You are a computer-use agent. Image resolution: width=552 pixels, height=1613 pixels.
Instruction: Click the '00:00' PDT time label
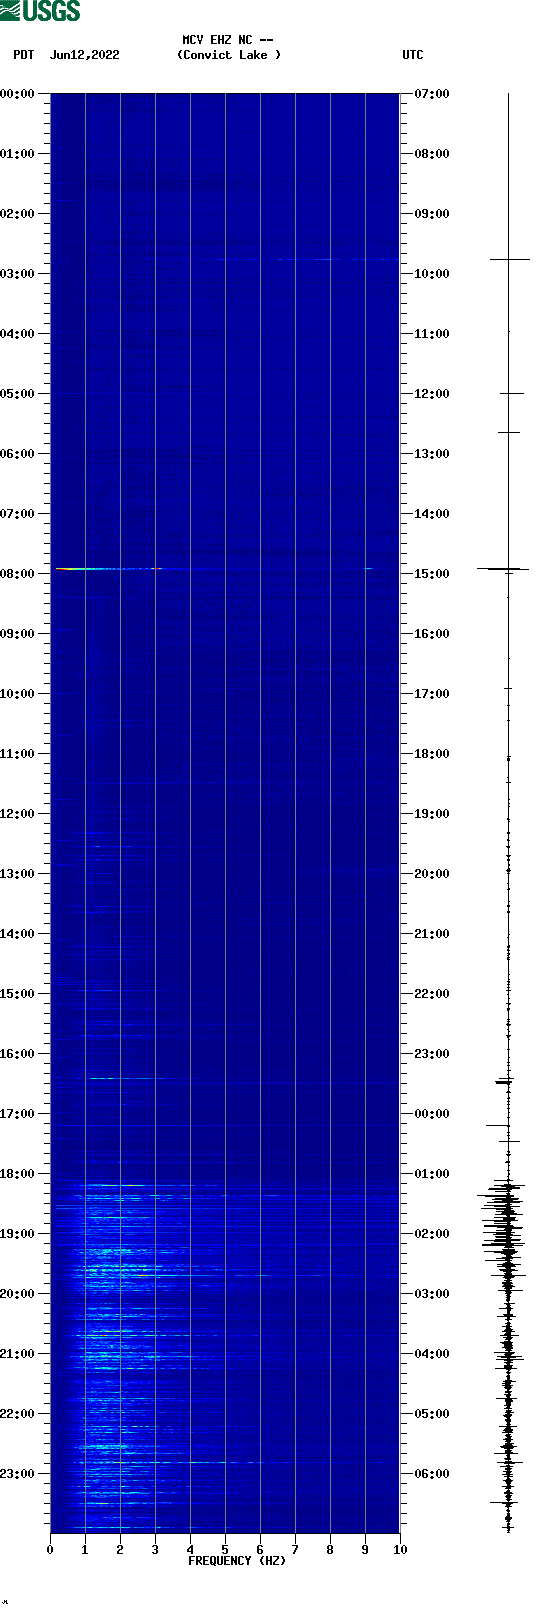point(18,94)
